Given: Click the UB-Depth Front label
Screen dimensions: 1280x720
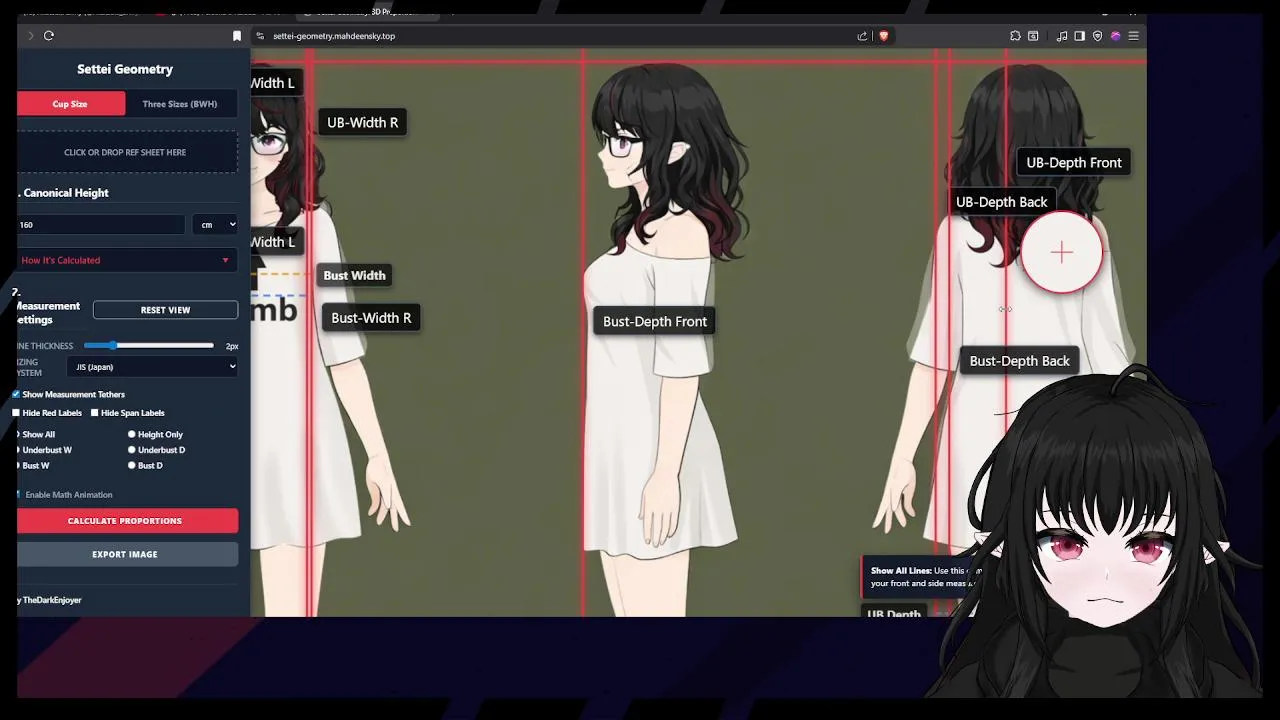Looking at the screenshot, I should pos(1074,163).
